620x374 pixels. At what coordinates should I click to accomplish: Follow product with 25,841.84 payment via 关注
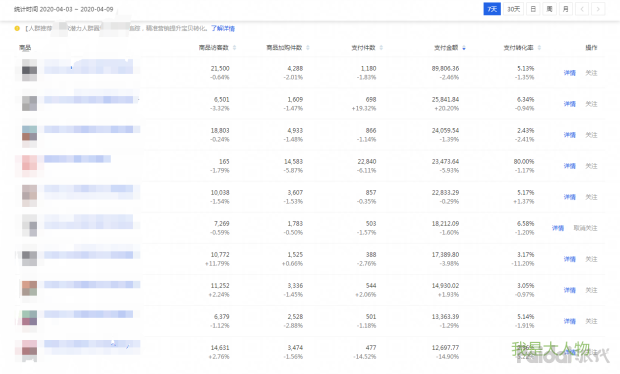(x=591, y=104)
